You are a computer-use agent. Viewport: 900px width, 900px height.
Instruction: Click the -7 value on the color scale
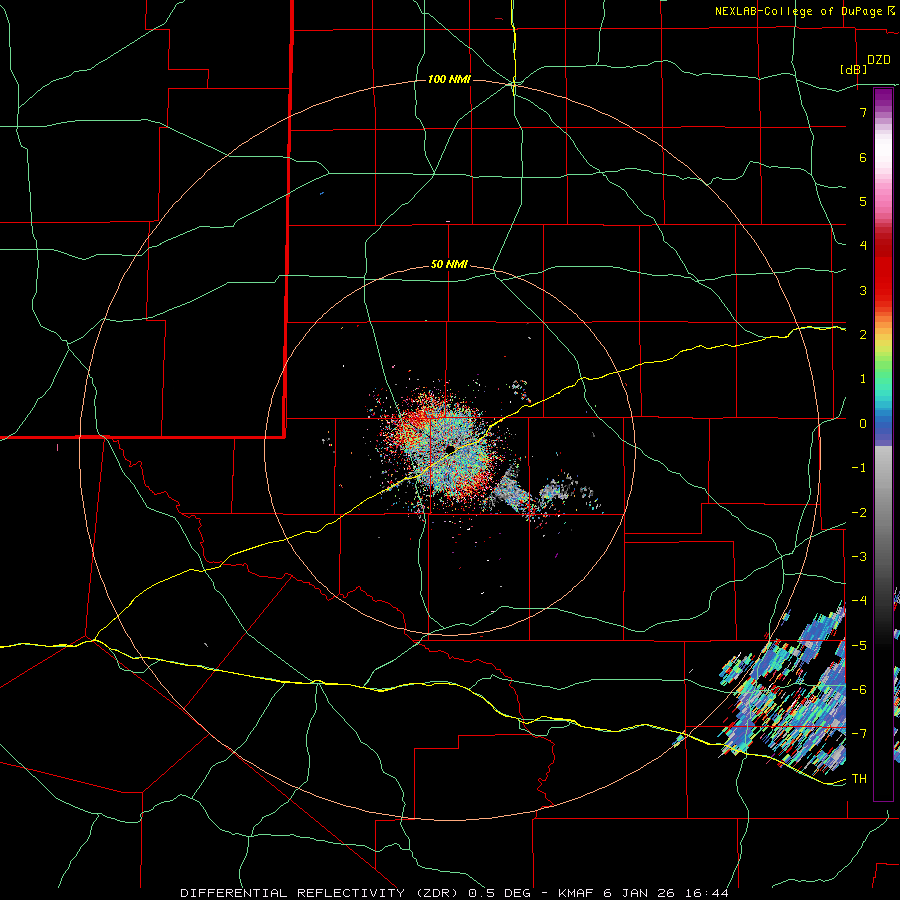point(859,734)
